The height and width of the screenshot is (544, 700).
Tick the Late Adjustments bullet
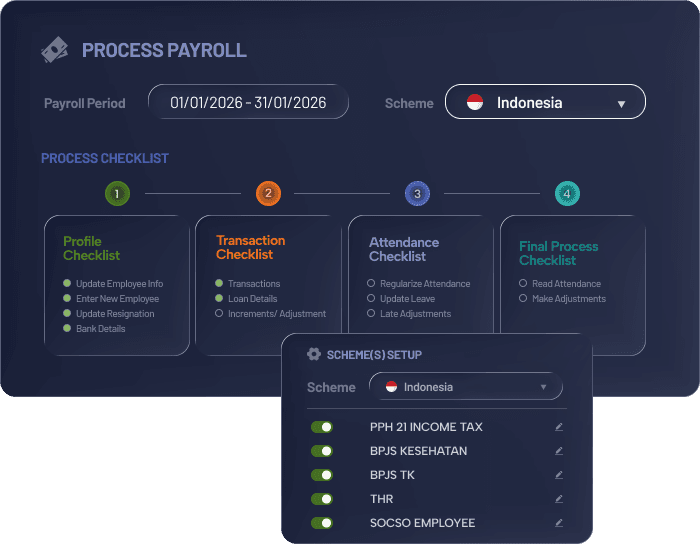371,313
